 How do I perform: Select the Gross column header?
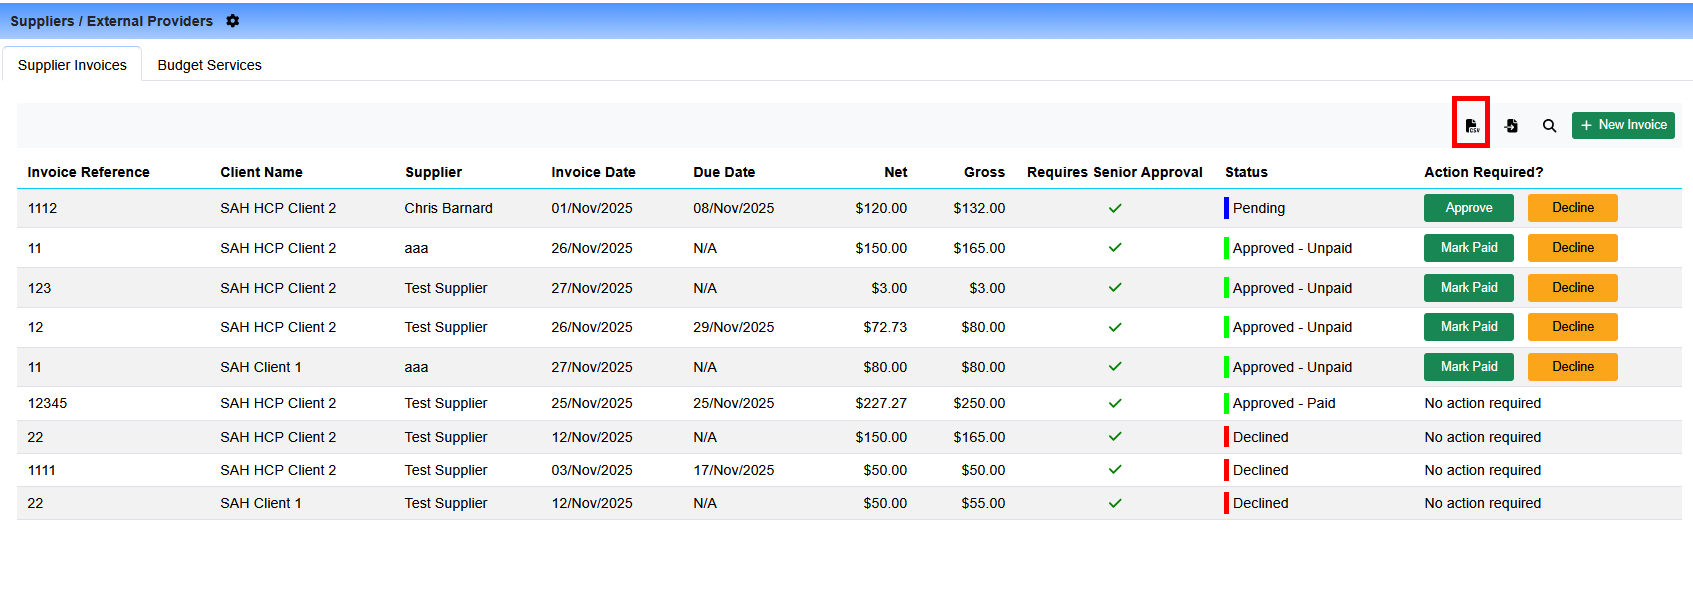984,172
